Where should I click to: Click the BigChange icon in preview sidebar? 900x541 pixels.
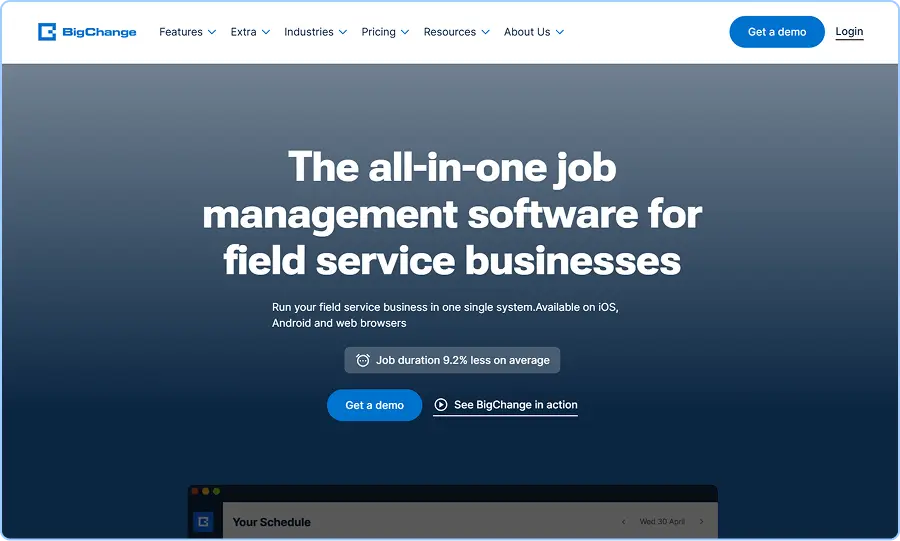(x=203, y=521)
